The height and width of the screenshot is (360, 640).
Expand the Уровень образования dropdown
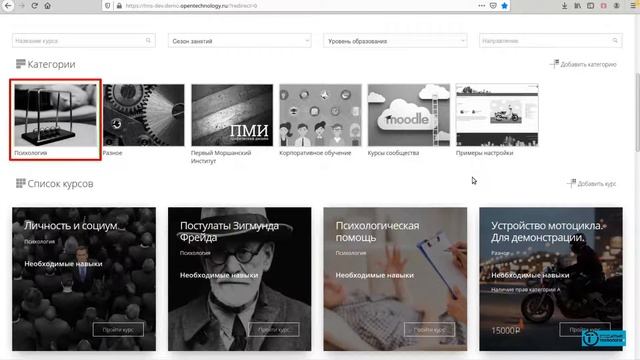[395, 40]
